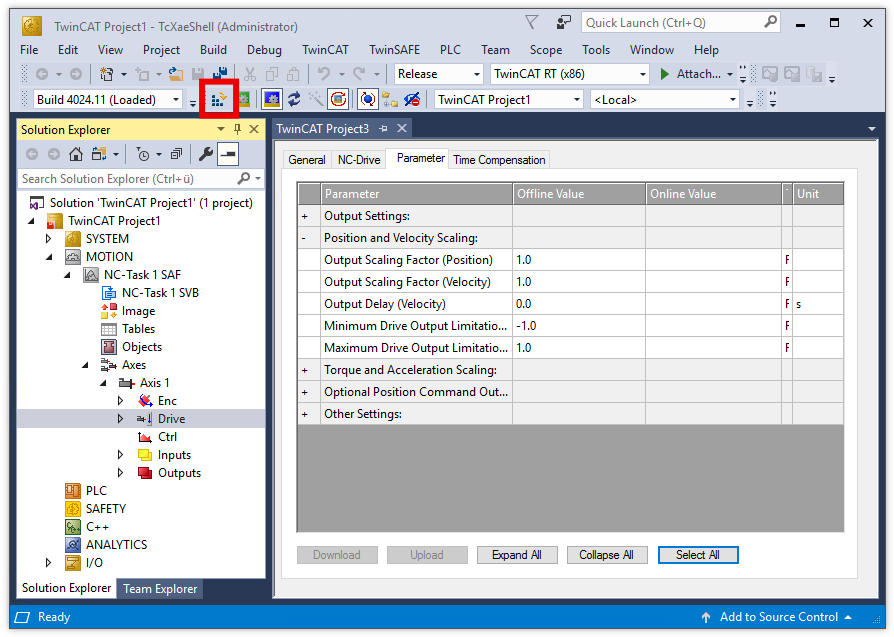The image size is (894, 637).
Task: Toggle Preview Selected Items in Solution Explorer
Action: (228, 154)
